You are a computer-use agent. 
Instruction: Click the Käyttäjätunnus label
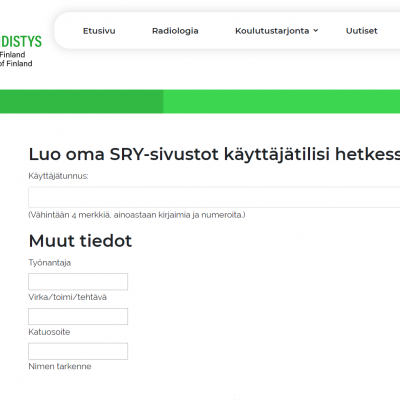point(58,176)
